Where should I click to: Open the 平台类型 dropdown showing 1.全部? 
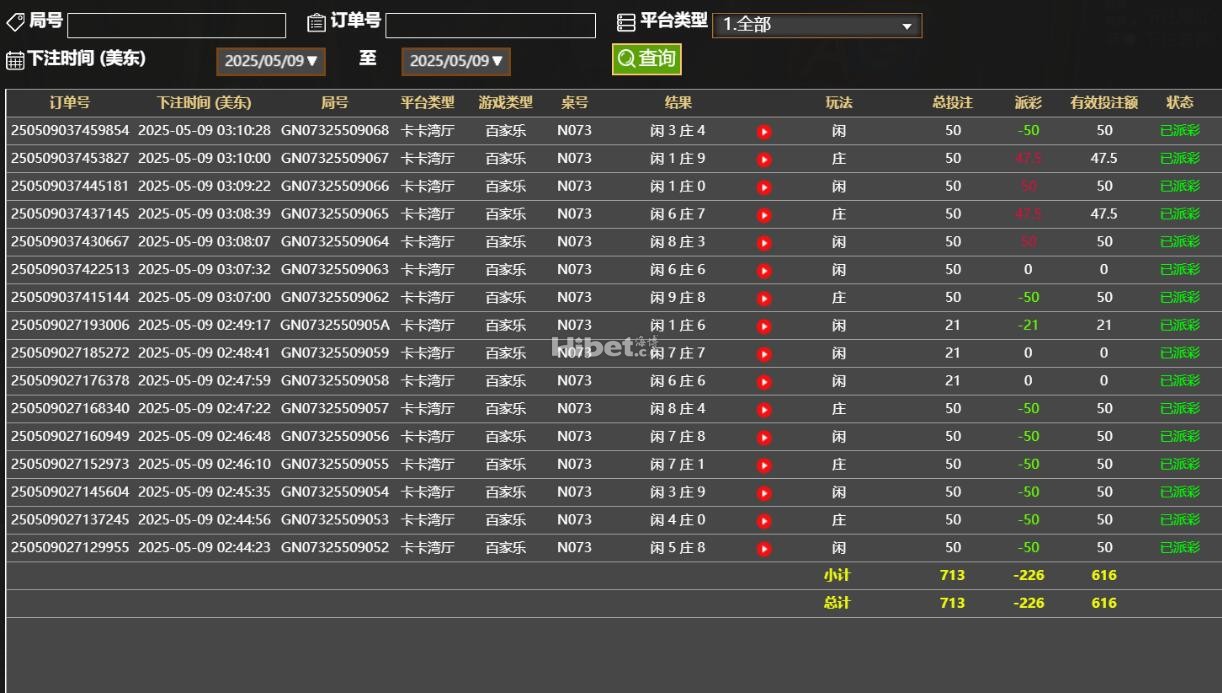(x=816, y=25)
